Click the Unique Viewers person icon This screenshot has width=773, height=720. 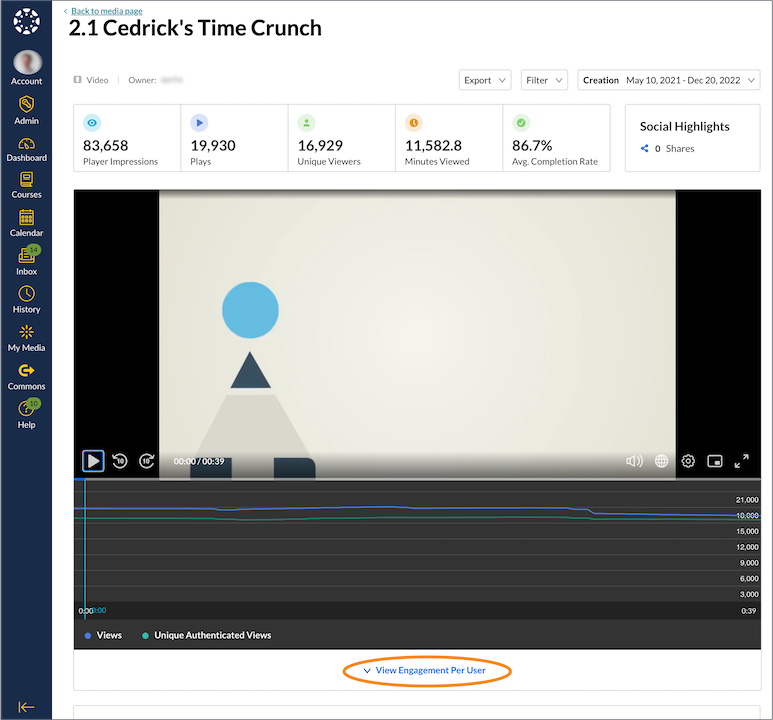coord(307,123)
